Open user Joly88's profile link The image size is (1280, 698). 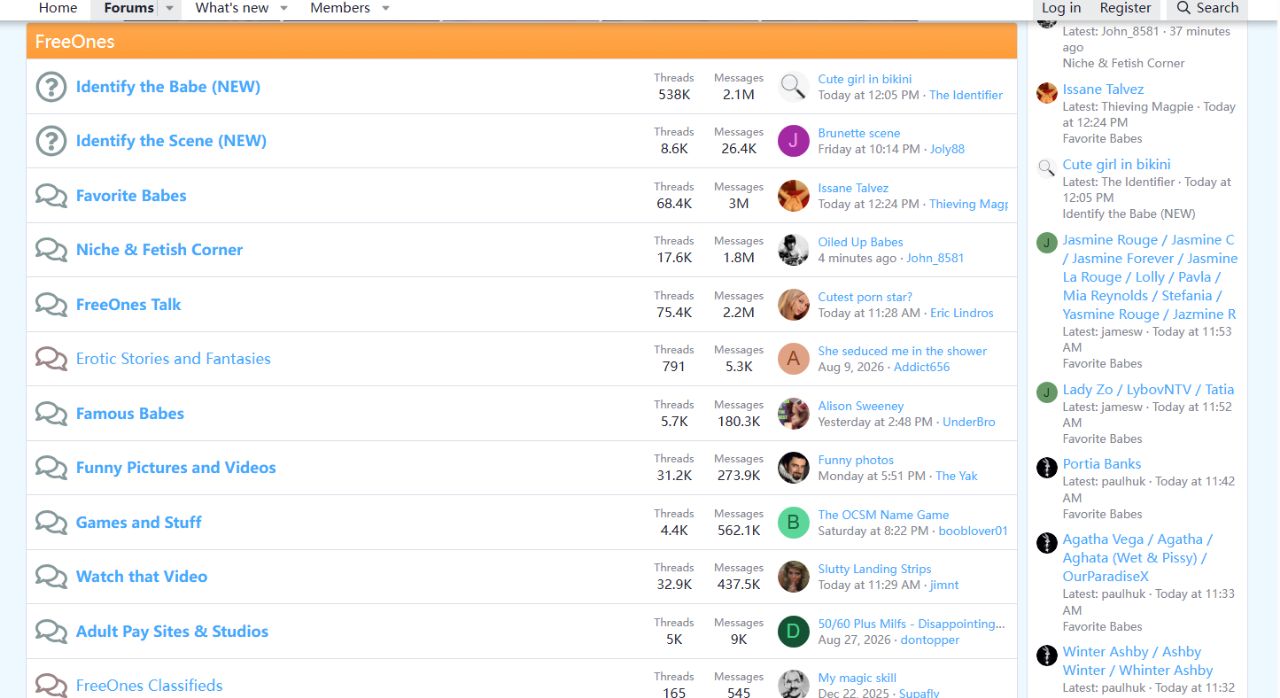click(x=948, y=149)
